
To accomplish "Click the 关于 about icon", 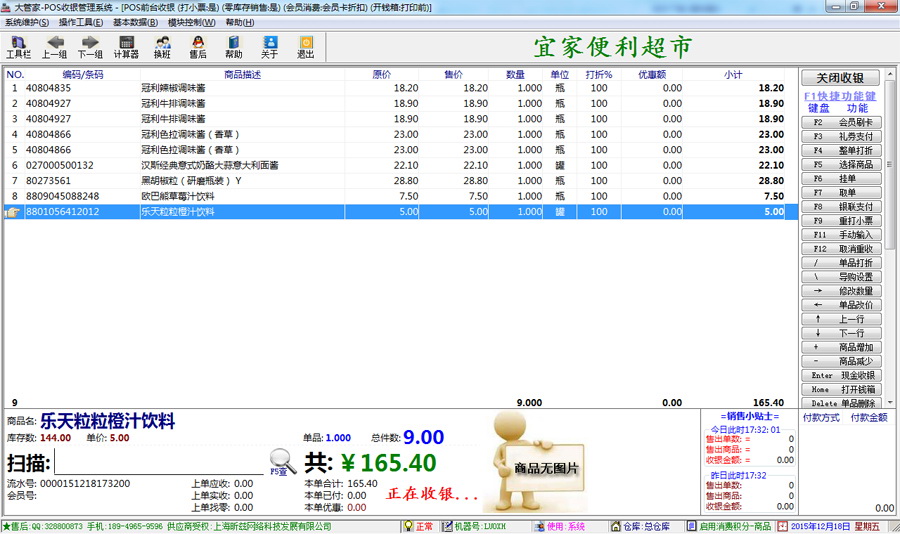I will coord(269,47).
